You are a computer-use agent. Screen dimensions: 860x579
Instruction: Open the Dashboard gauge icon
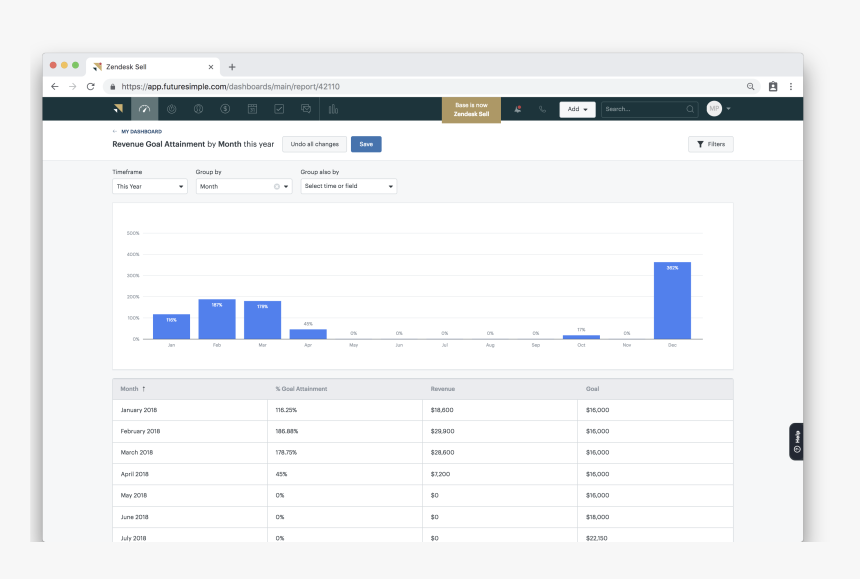coord(144,109)
